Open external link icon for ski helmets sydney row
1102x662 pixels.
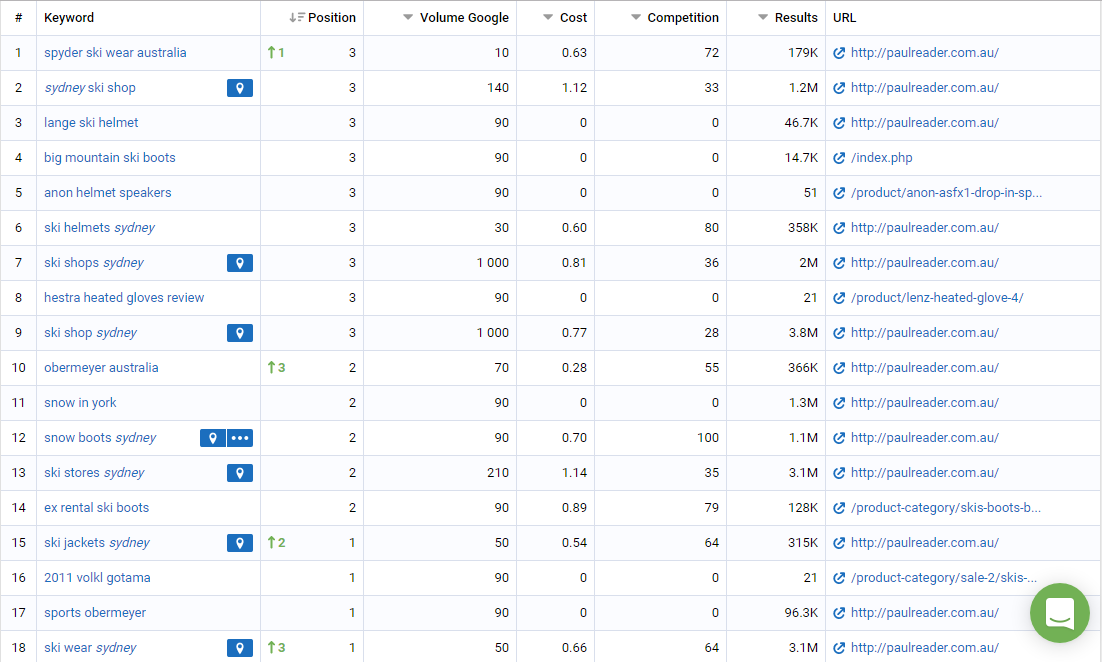tap(838, 228)
